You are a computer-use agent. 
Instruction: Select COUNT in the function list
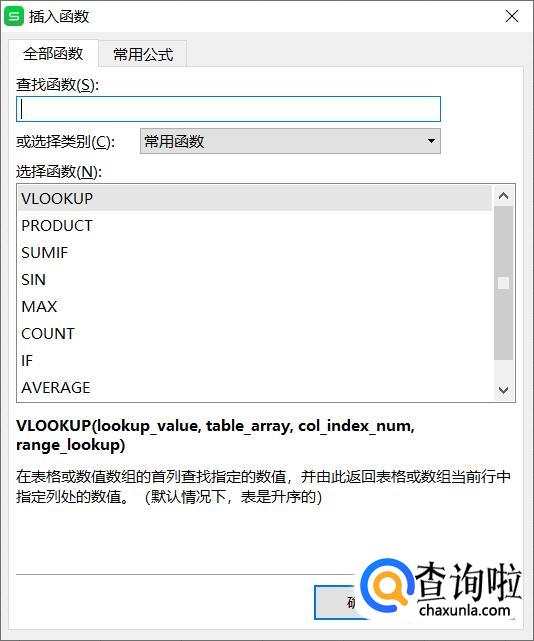(255, 334)
